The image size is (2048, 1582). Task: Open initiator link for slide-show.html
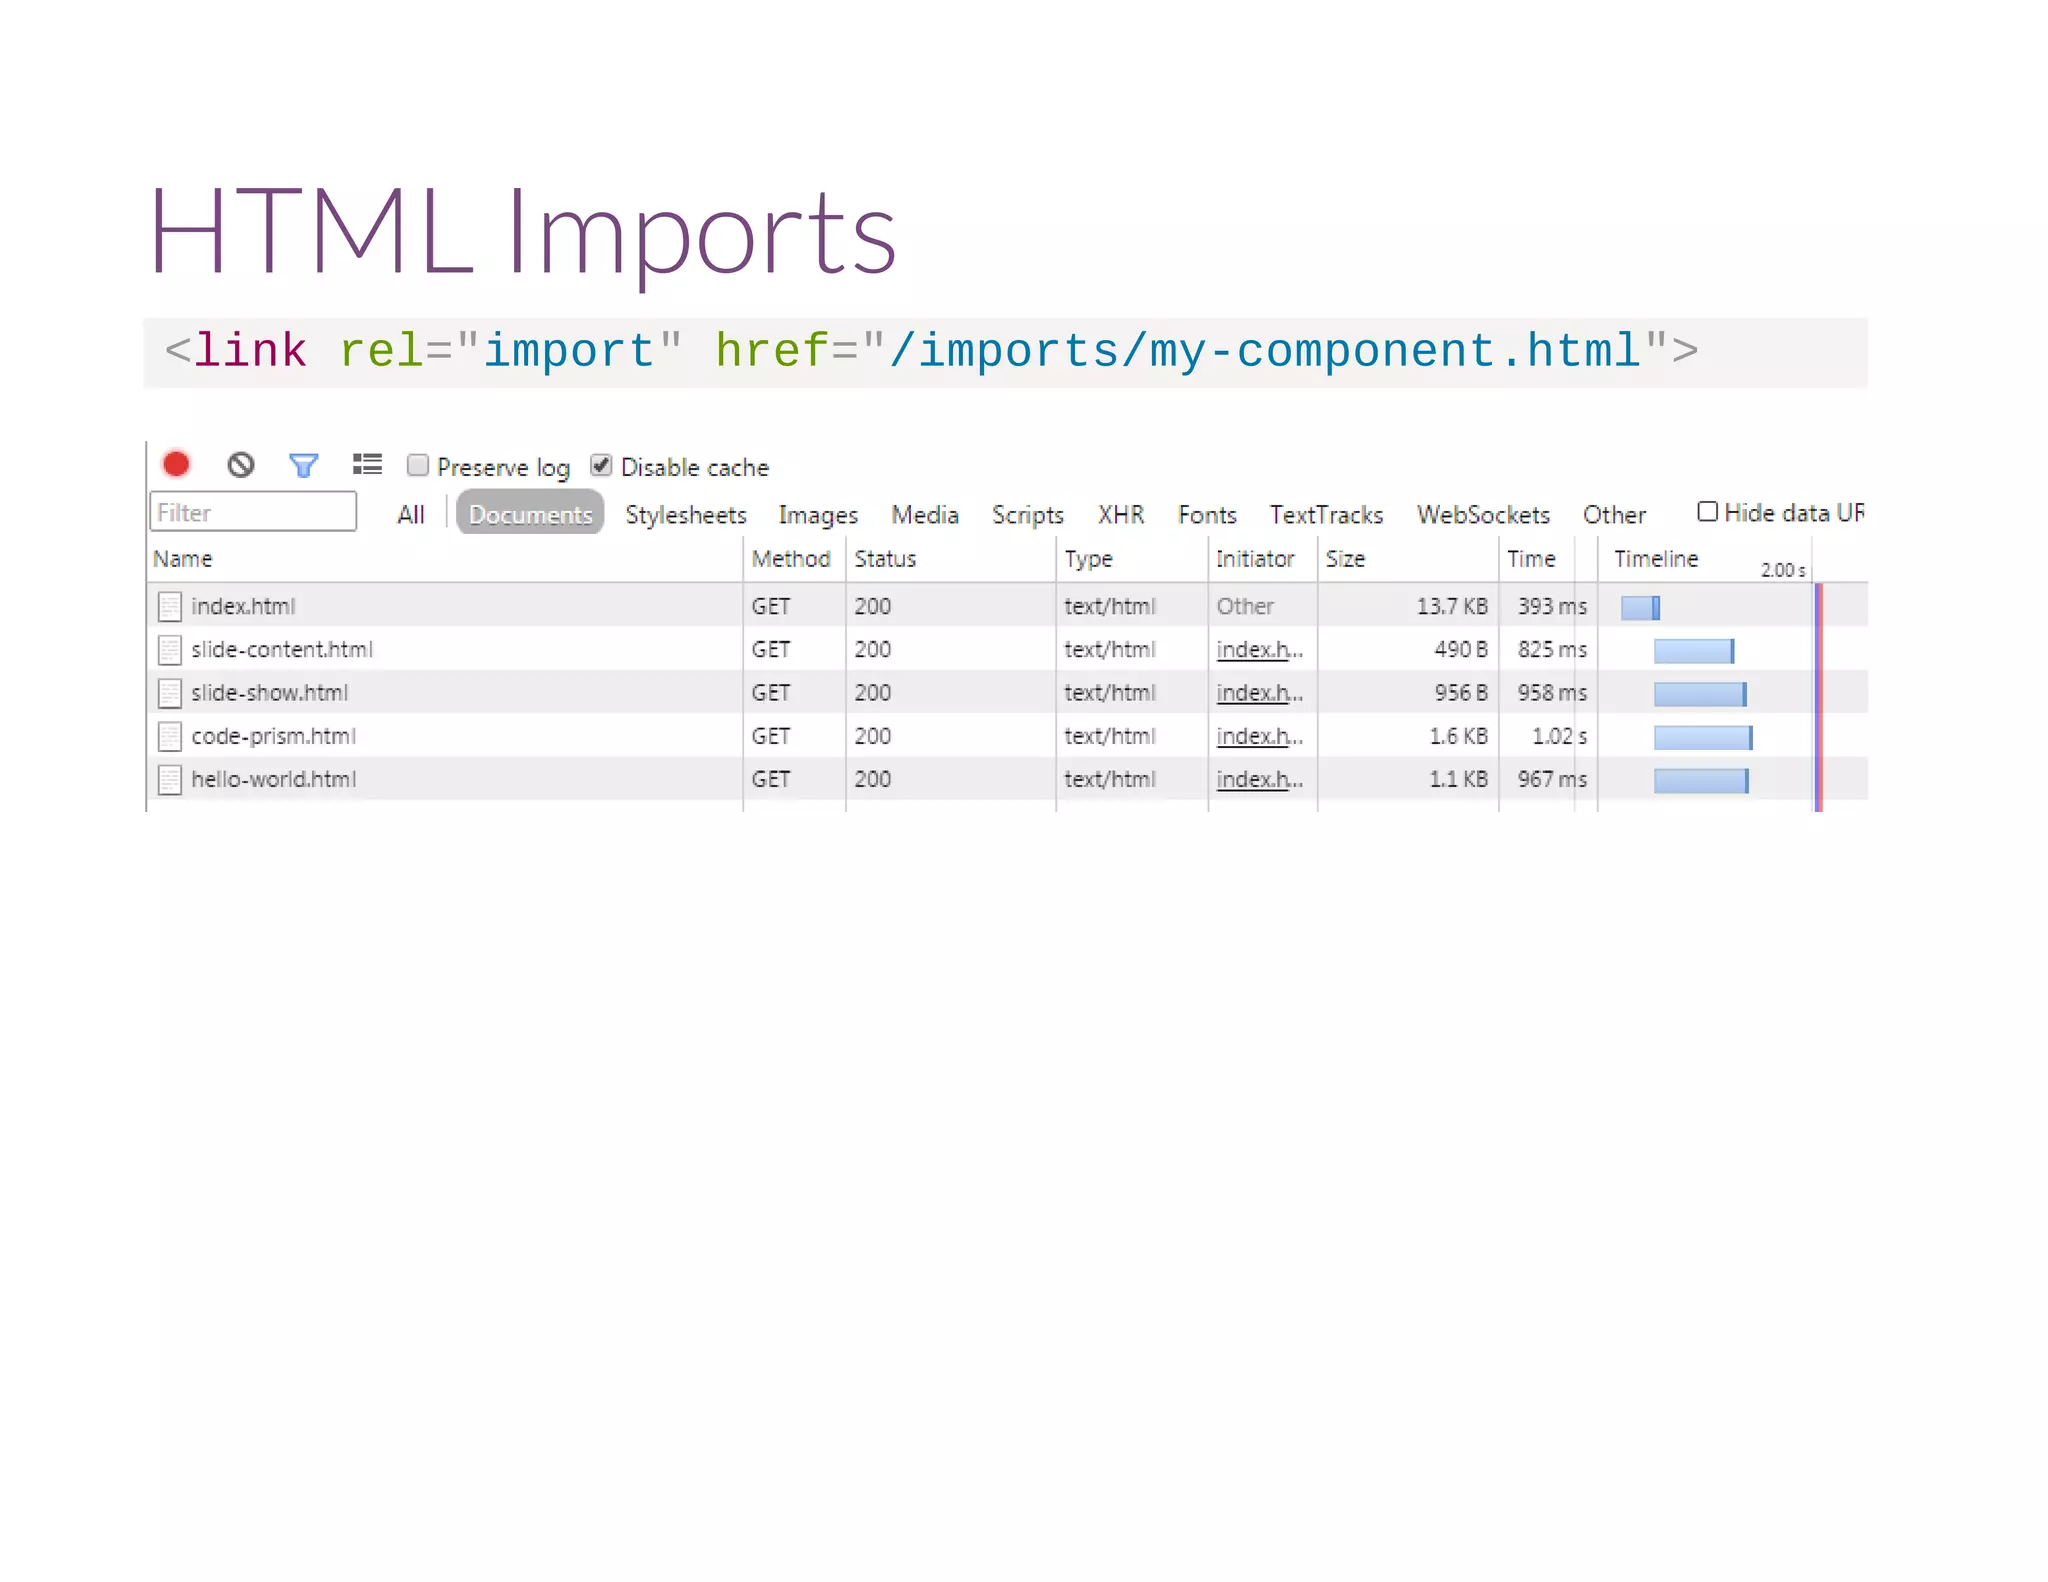click(1258, 693)
